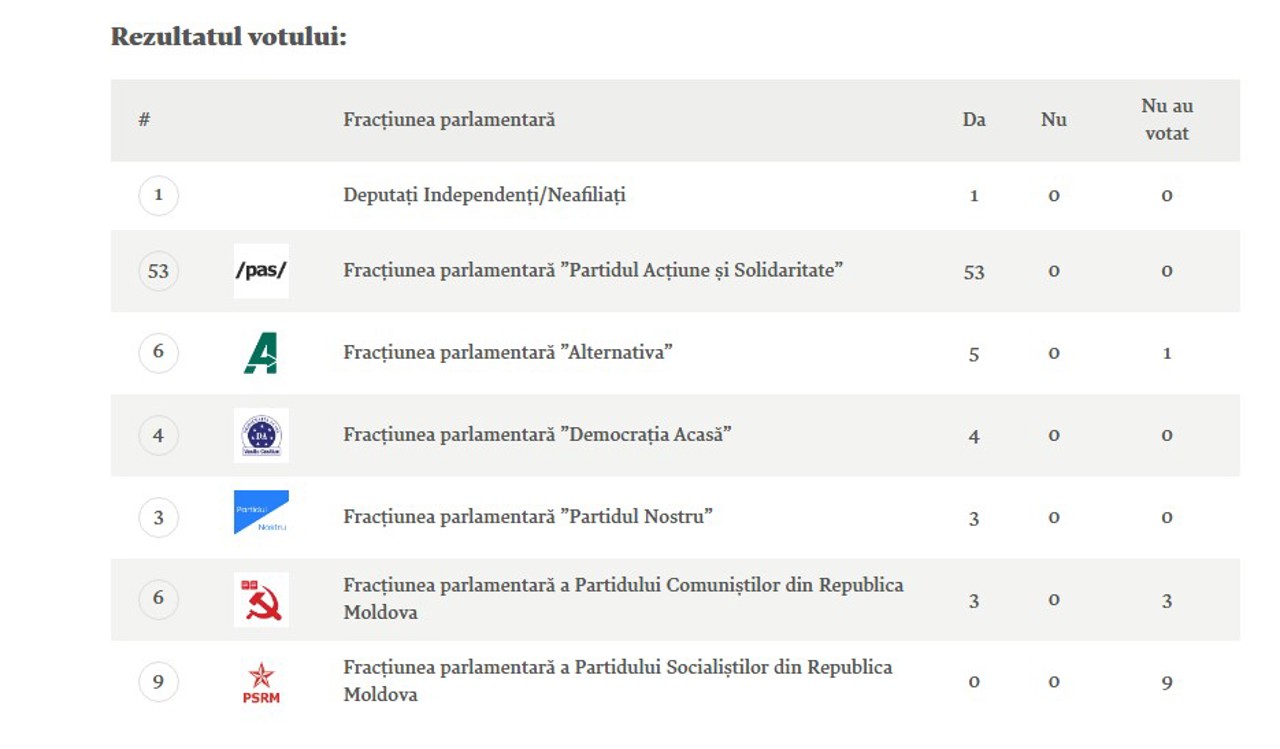Viewport: 1280px width, 749px height.
Task: Open the "Democrația Acasă" faction name
Action: (x=537, y=435)
